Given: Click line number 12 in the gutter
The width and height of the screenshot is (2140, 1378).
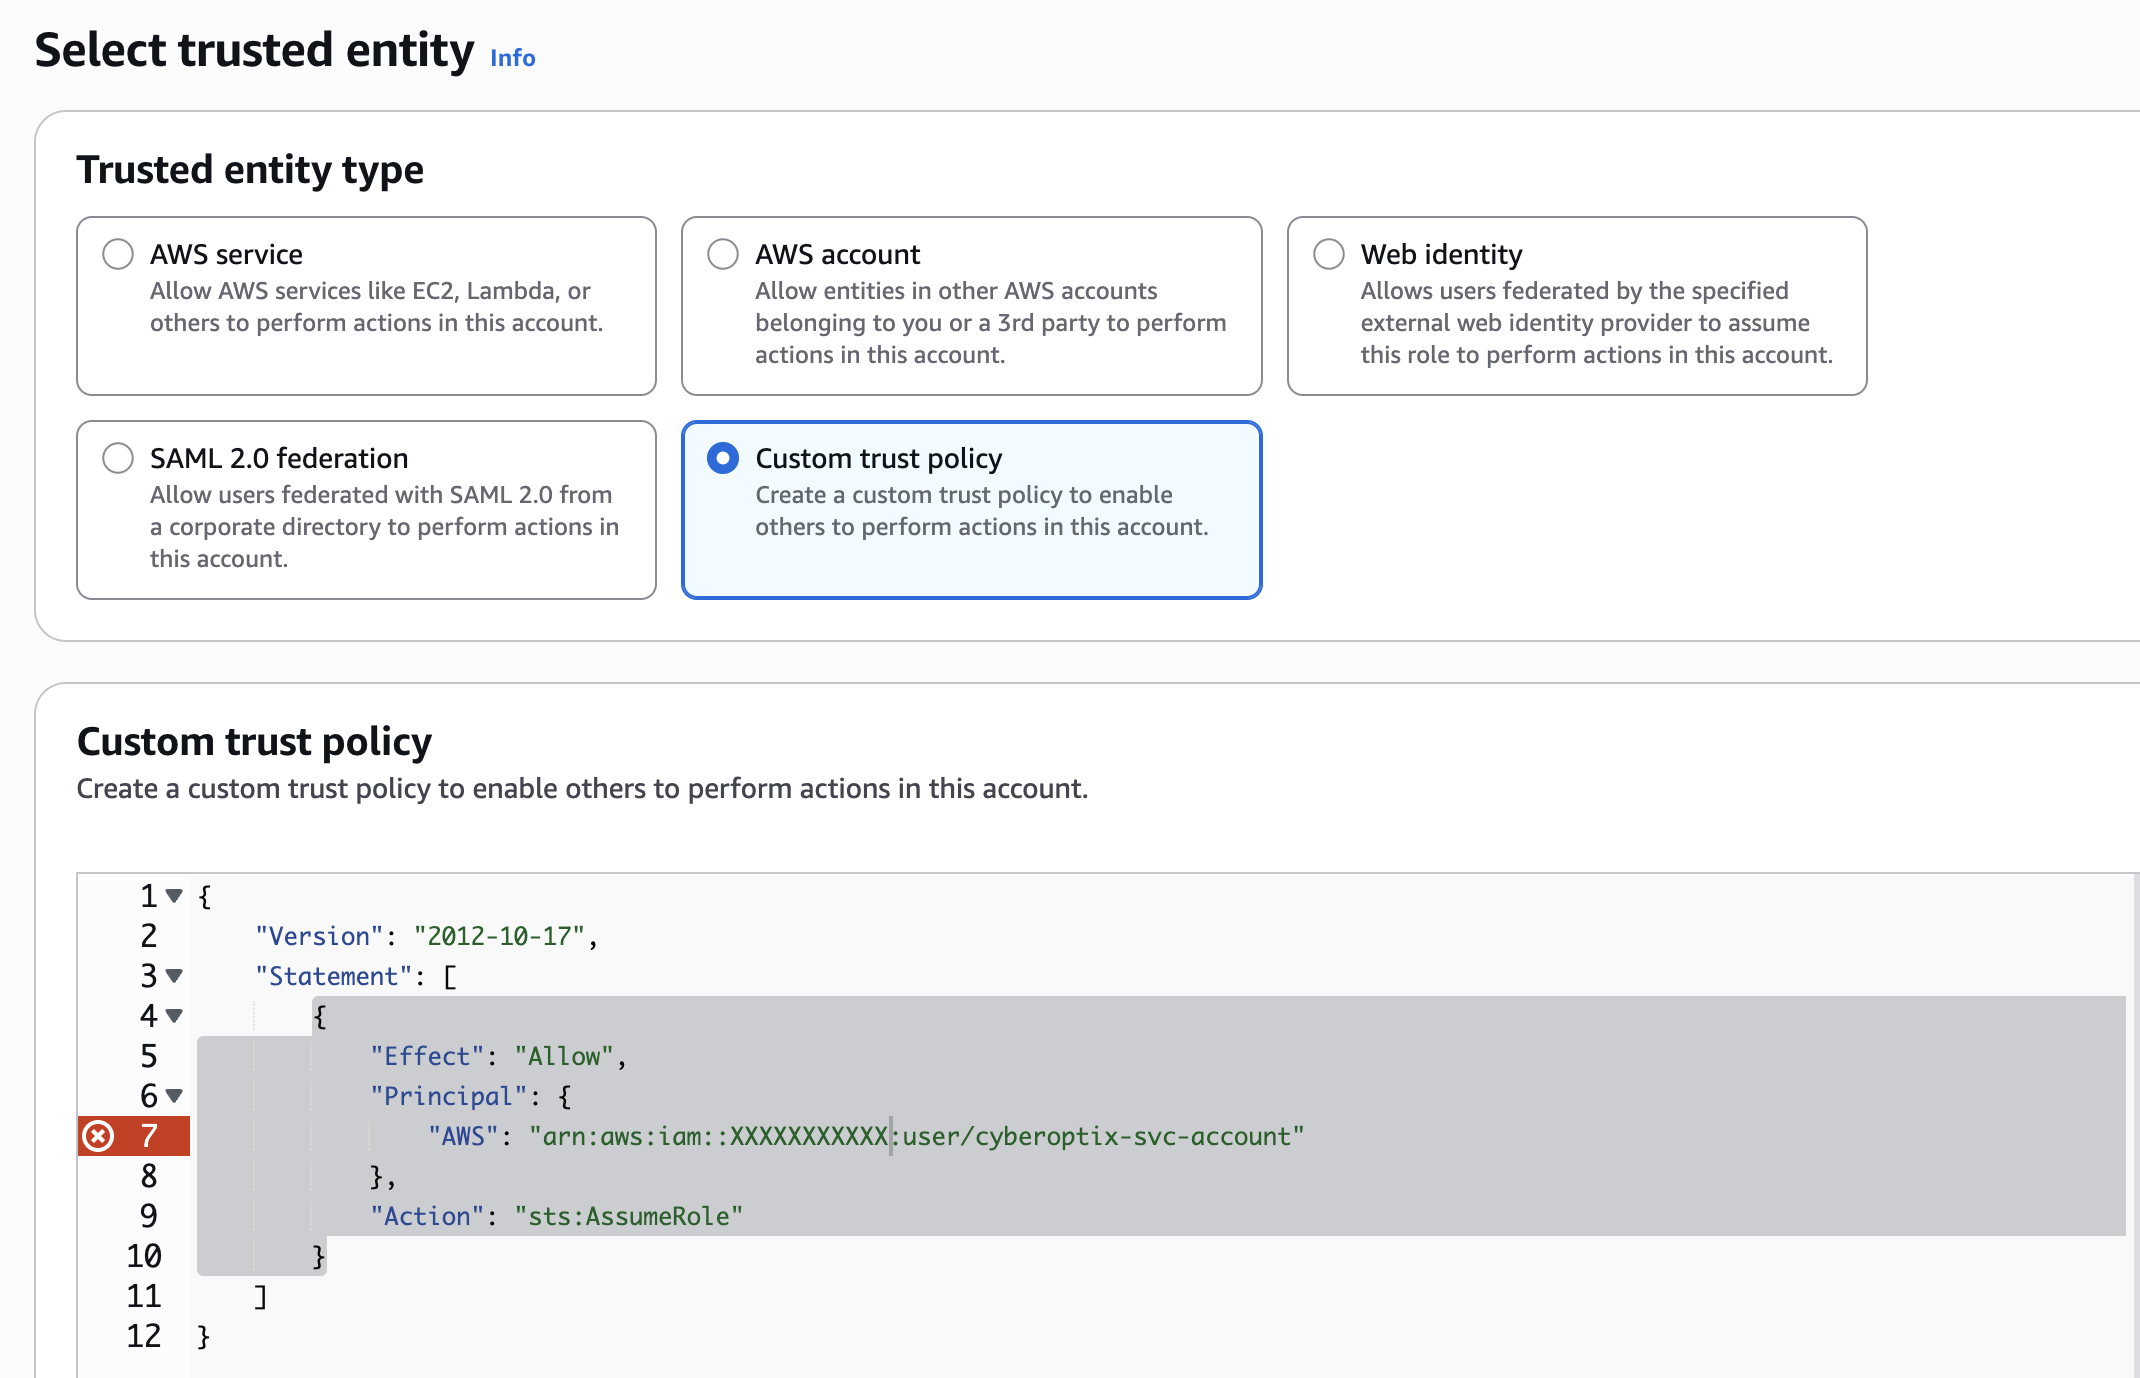Looking at the screenshot, I should tap(143, 1336).
